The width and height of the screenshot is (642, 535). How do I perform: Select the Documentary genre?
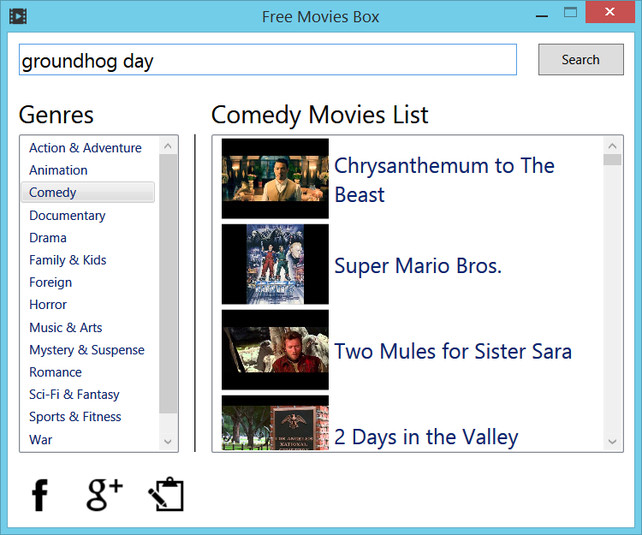67,215
